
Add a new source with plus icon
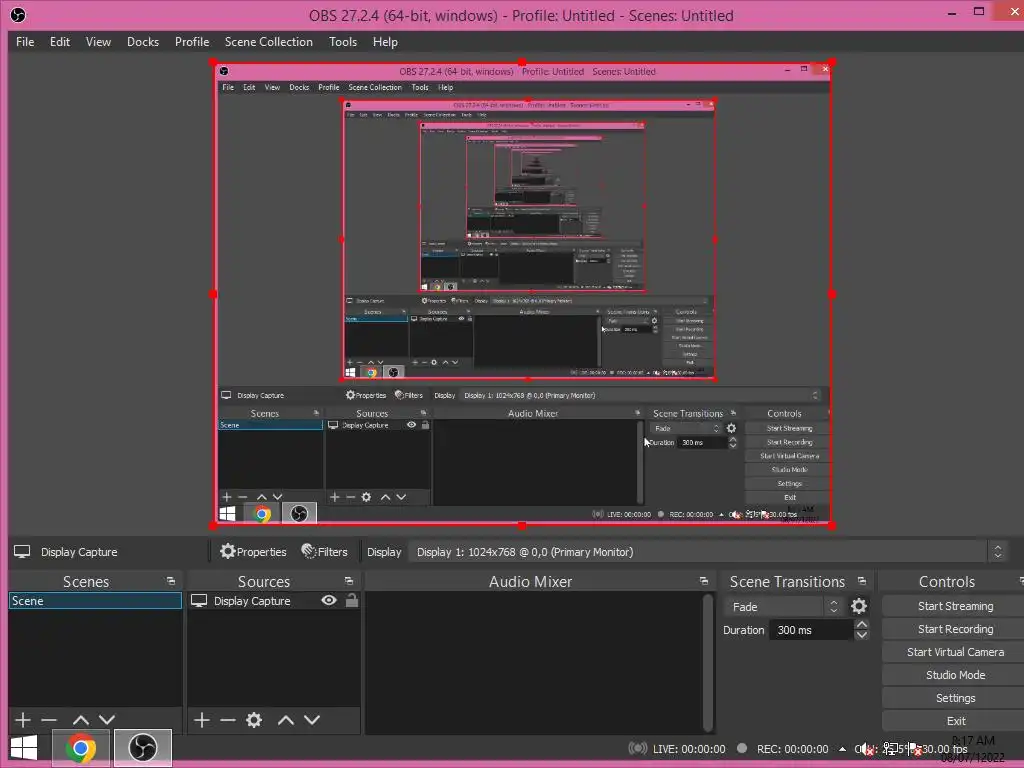tap(202, 720)
